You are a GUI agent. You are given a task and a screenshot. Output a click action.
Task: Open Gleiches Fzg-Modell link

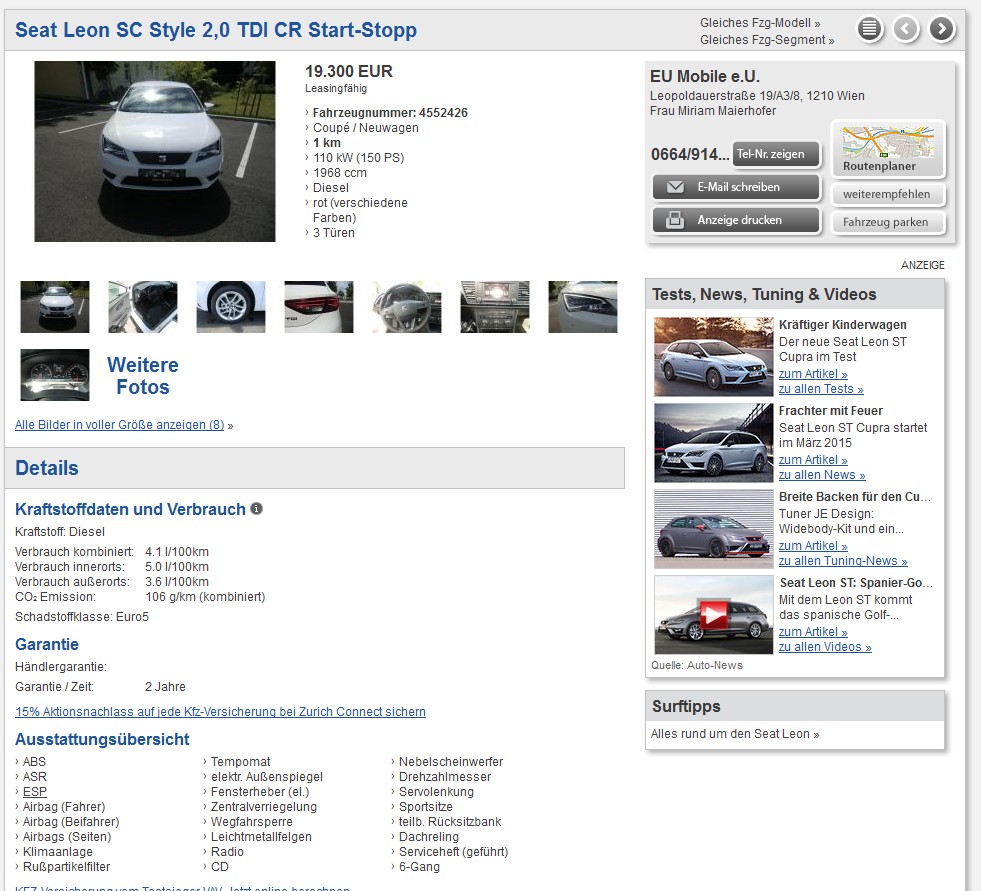coord(760,23)
